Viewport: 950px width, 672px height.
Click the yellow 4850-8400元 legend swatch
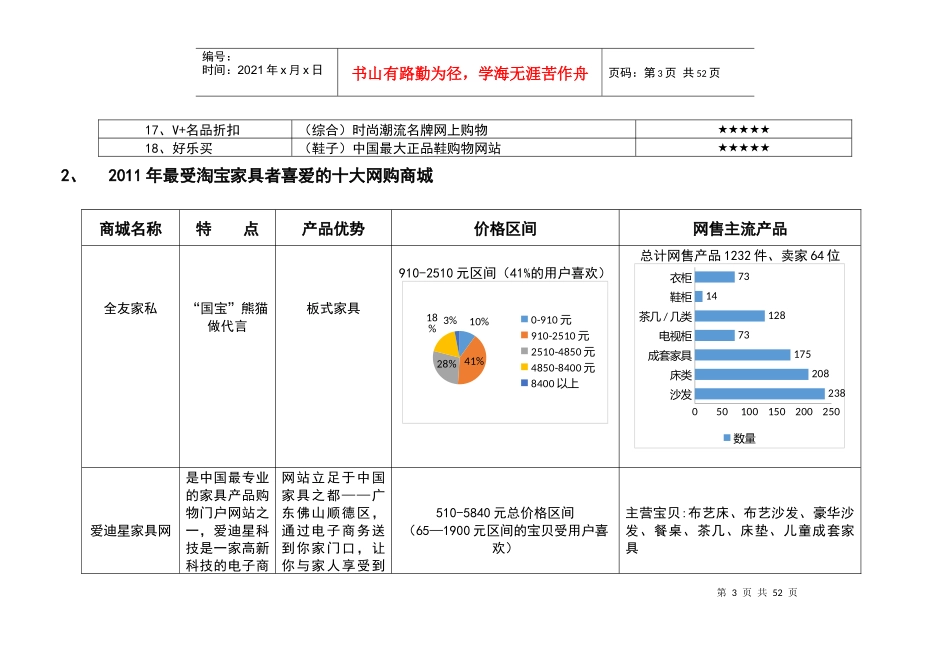[x=524, y=367]
